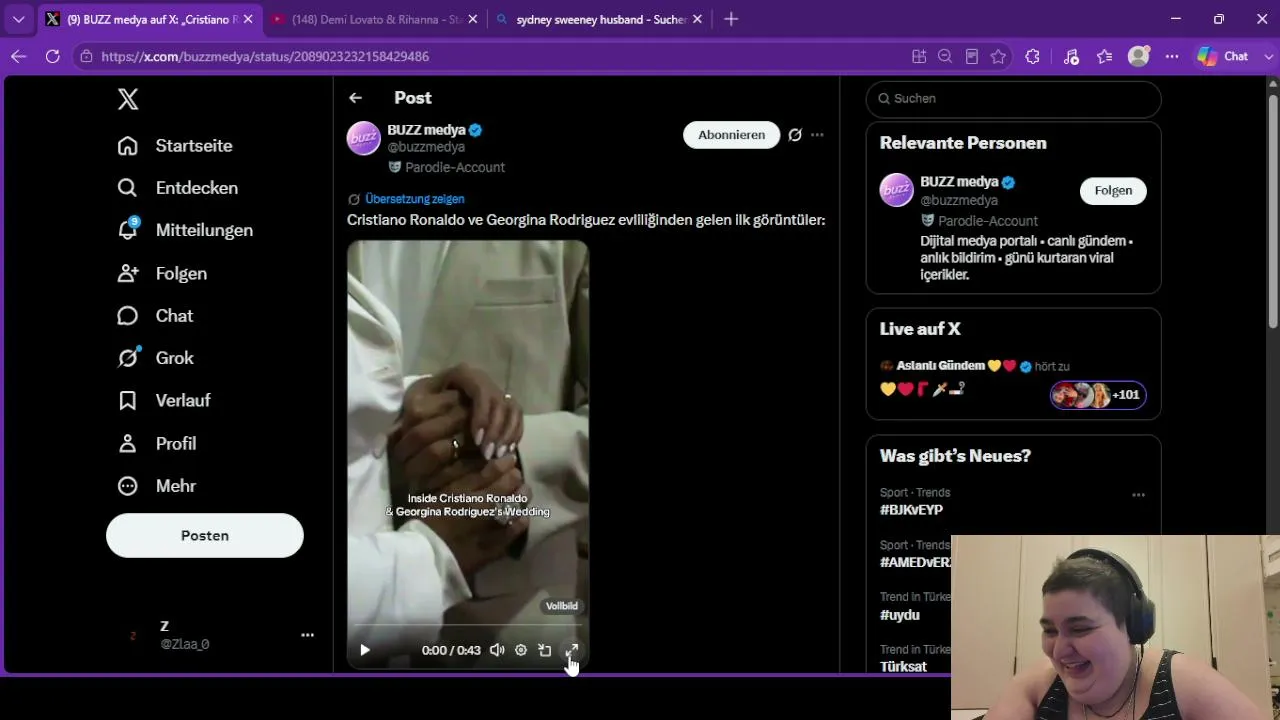Open a new browser tab

[x=731, y=19]
